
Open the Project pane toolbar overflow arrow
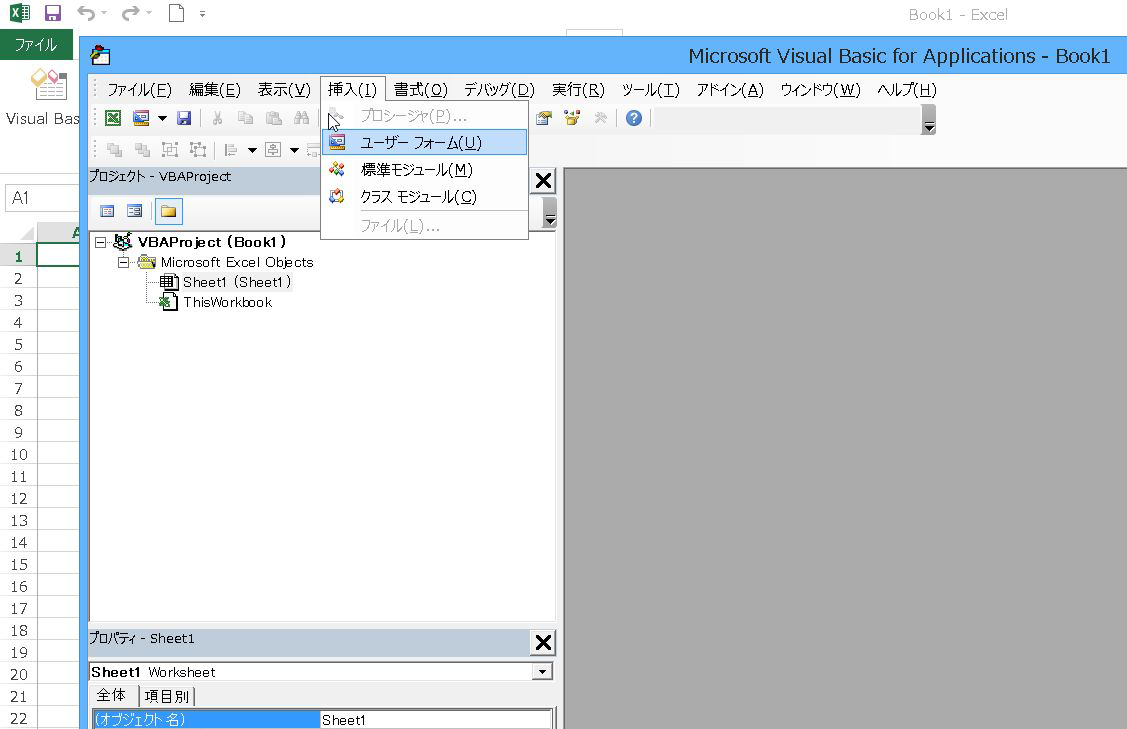click(x=550, y=213)
